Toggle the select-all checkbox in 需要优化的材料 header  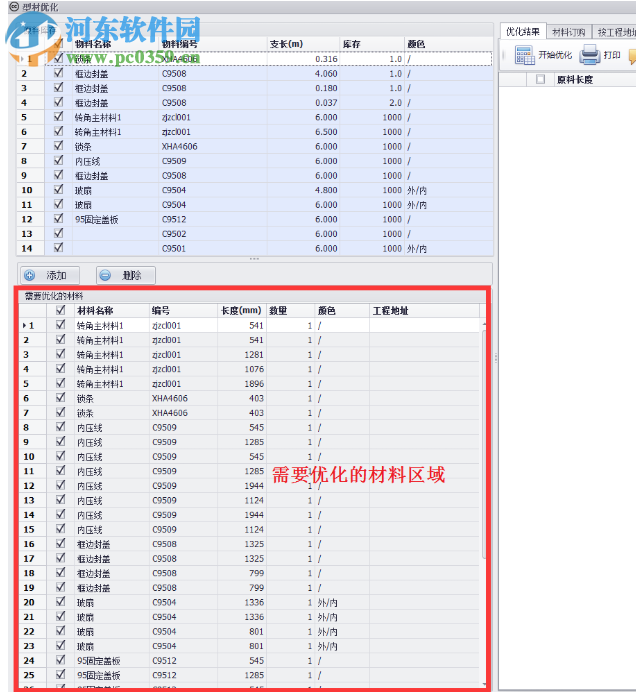click(60, 310)
